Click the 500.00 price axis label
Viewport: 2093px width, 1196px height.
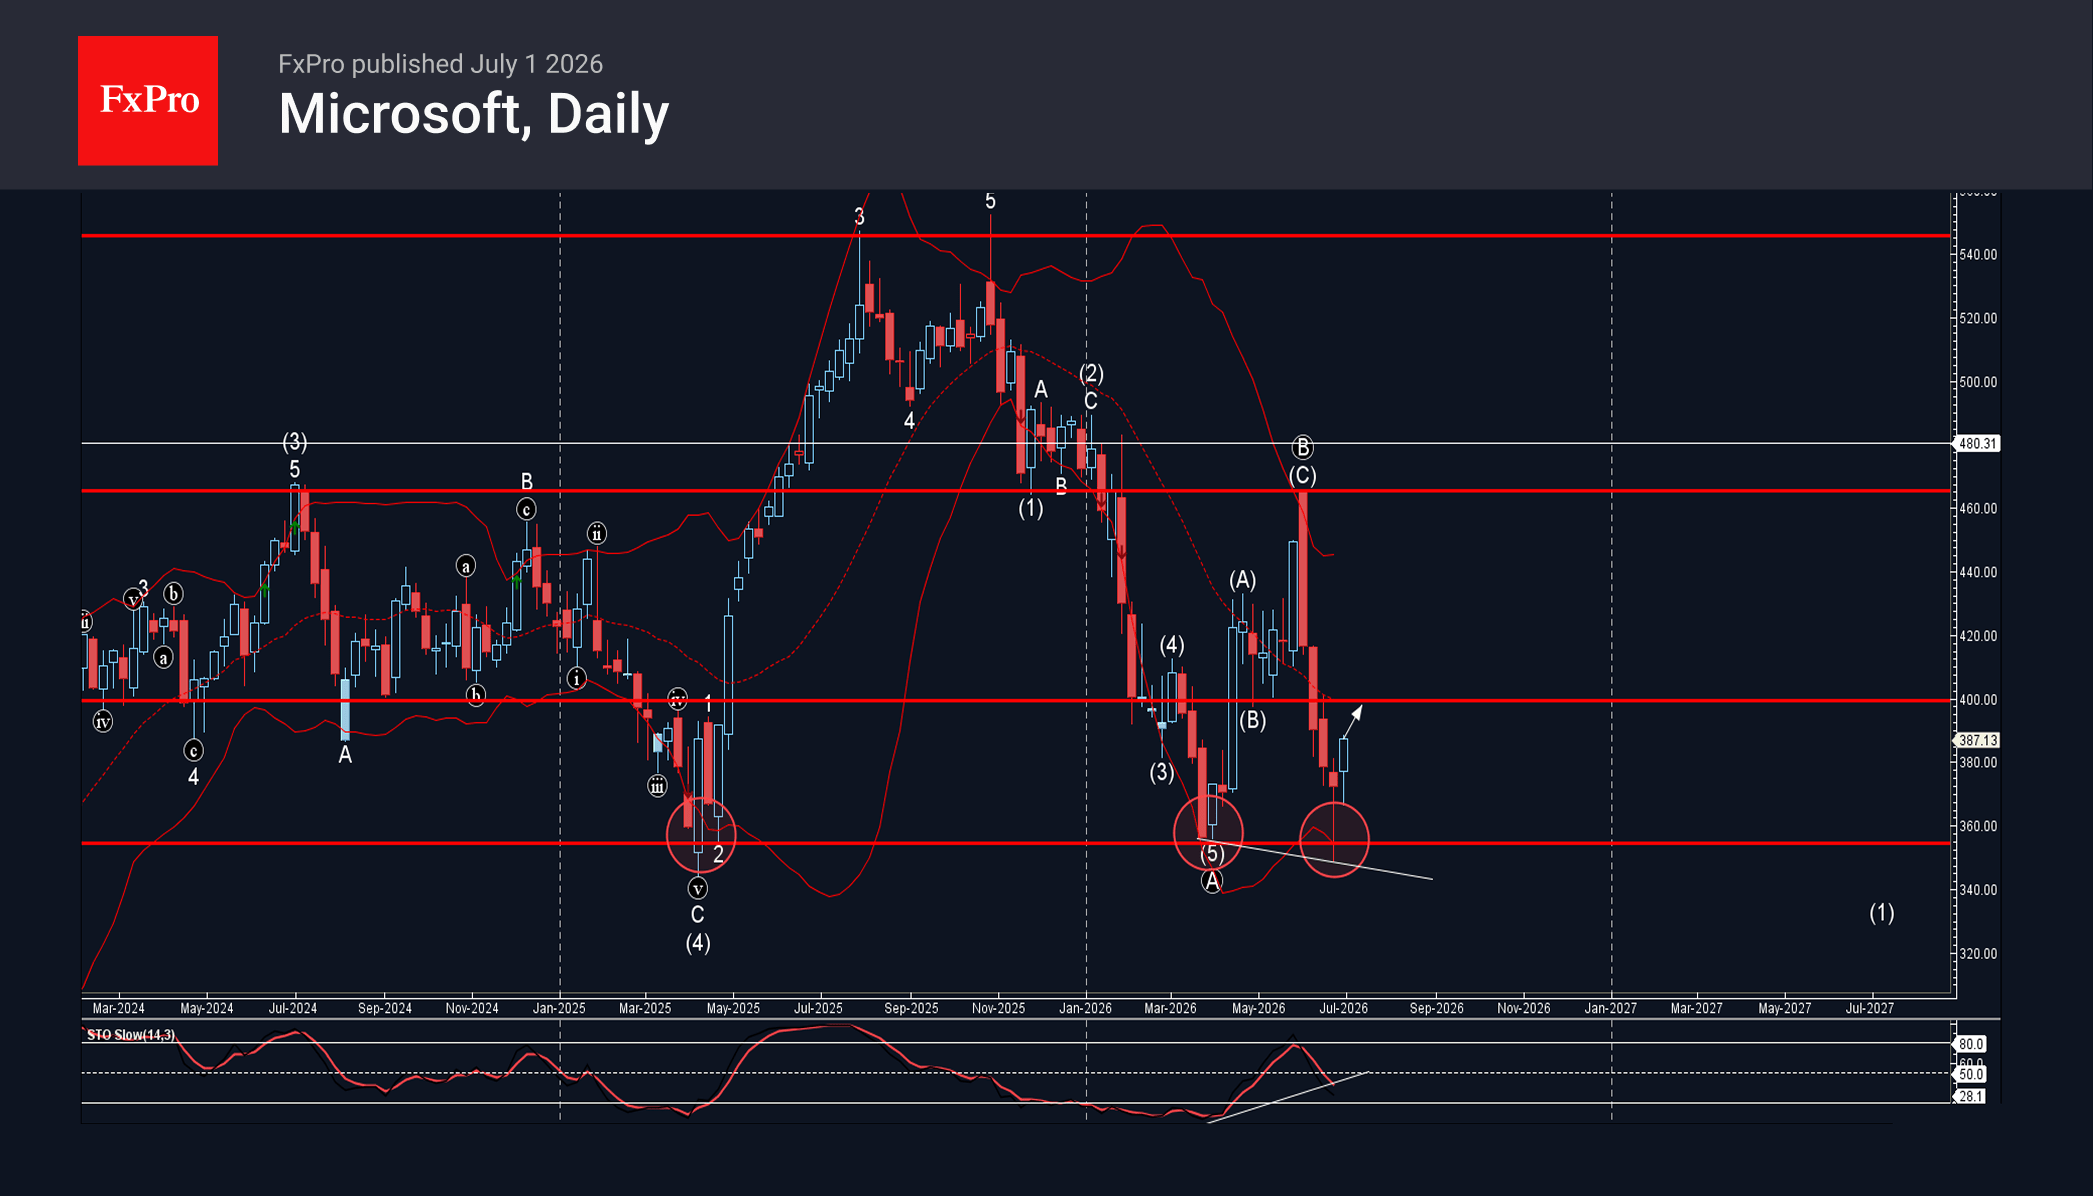coord(1978,382)
